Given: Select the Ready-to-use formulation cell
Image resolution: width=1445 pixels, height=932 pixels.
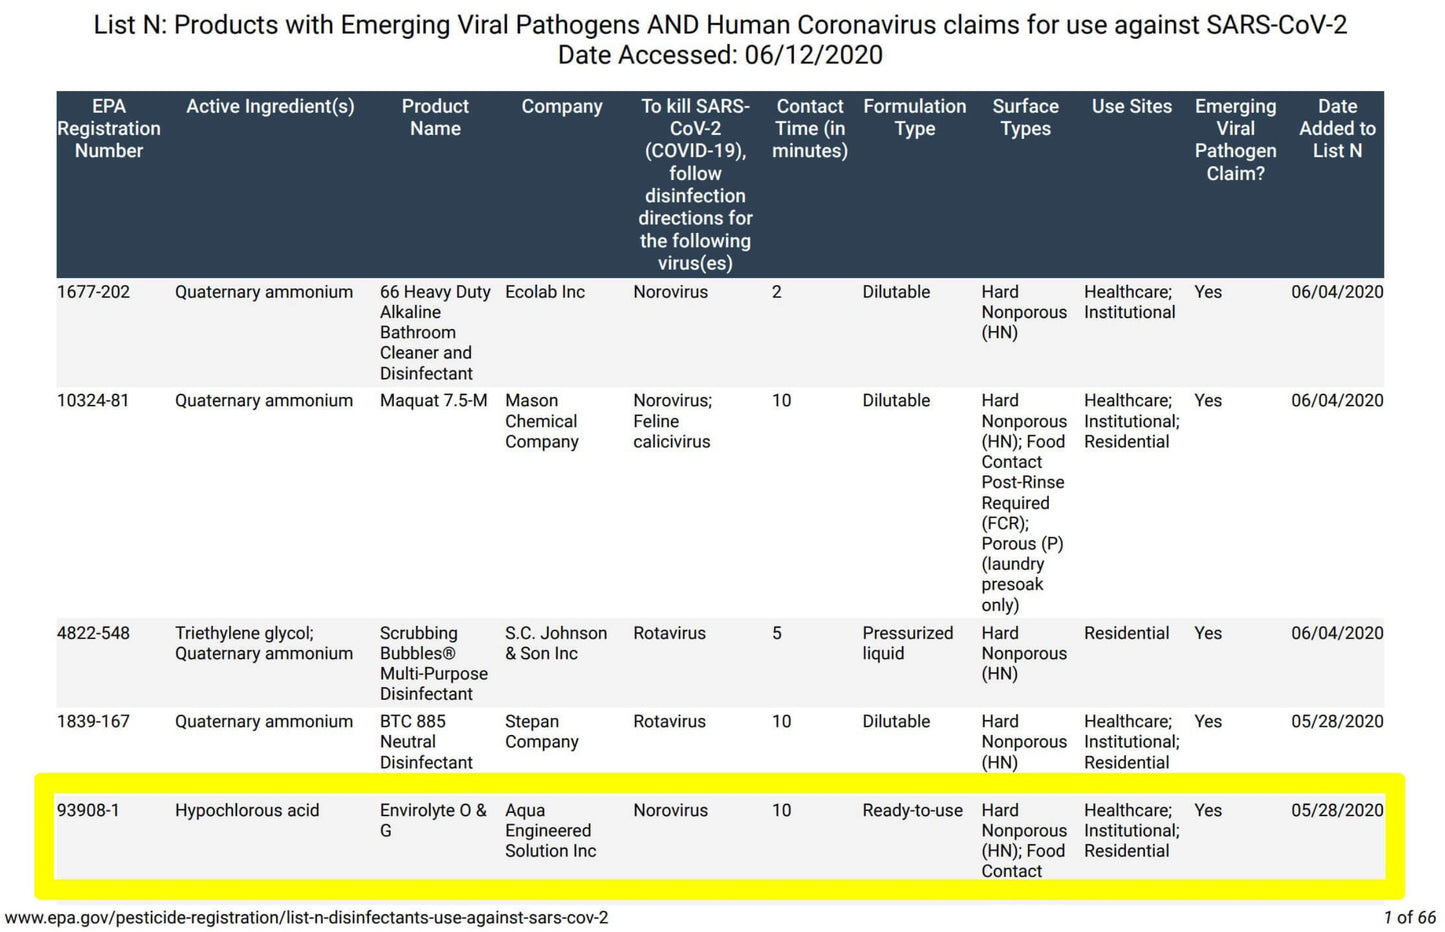Looking at the screenshot, I should (x=912, y=811).
